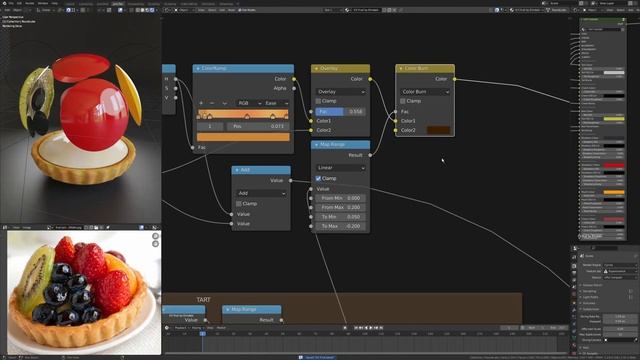Open the Ease interpolation dropdown
The width and height of the screenshot is (640, 360).
[x=276, y=103]
